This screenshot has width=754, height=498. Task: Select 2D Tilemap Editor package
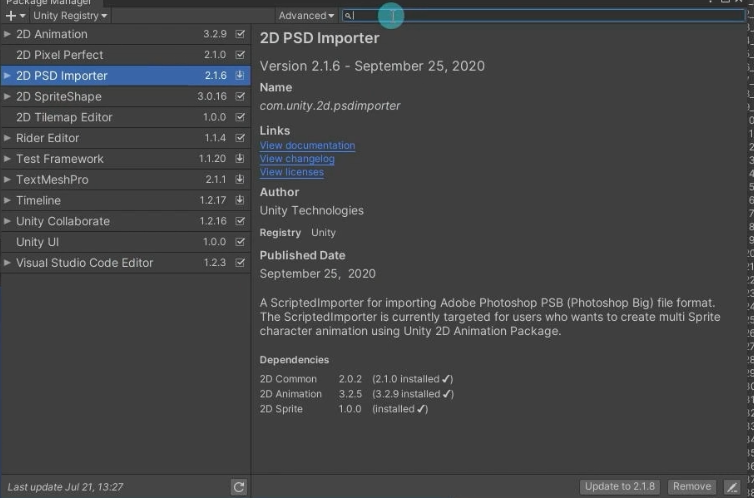(x=126, y=117)
